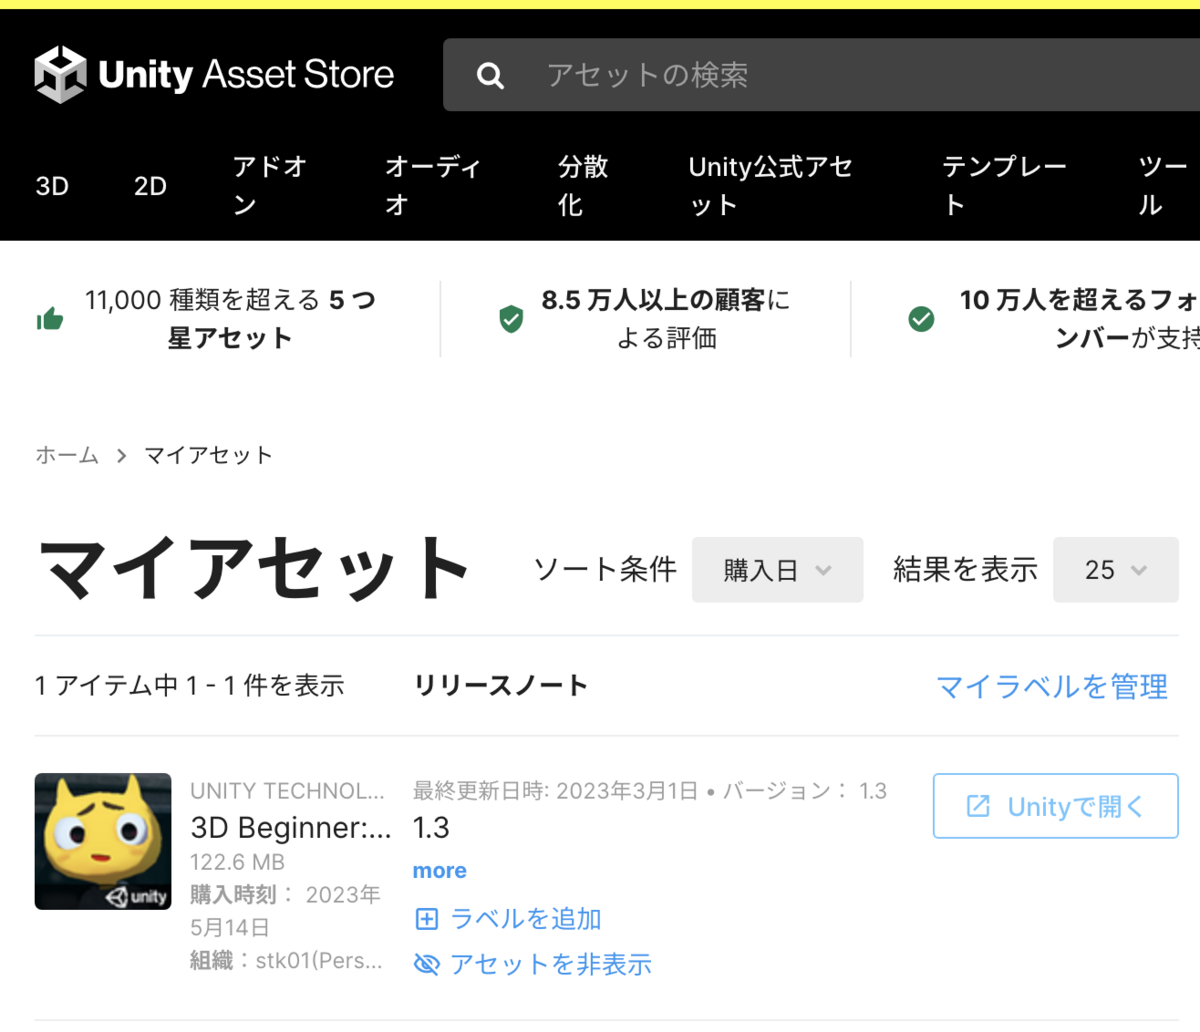
Task: Open the Unity Asset Store home wordmark
Action: pyautogui.click(x=246, y=74)
